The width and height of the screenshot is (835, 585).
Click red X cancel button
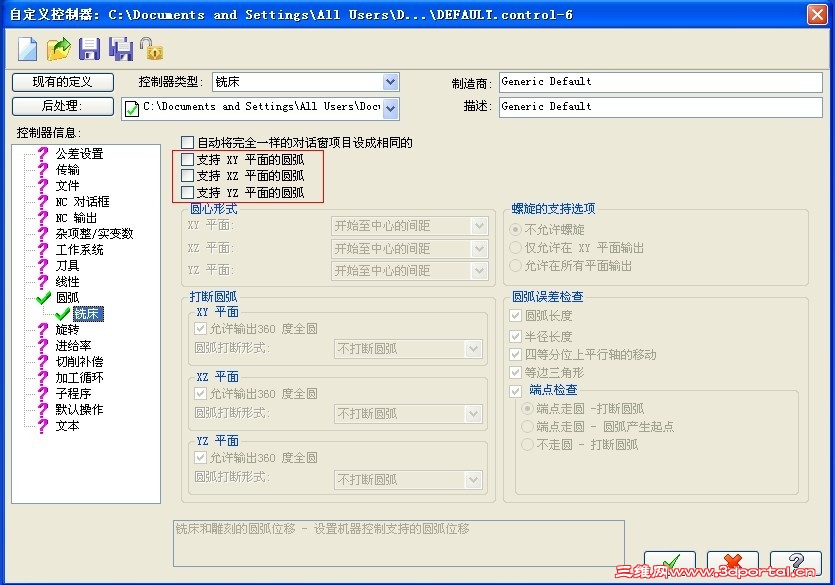click(733, 564)
